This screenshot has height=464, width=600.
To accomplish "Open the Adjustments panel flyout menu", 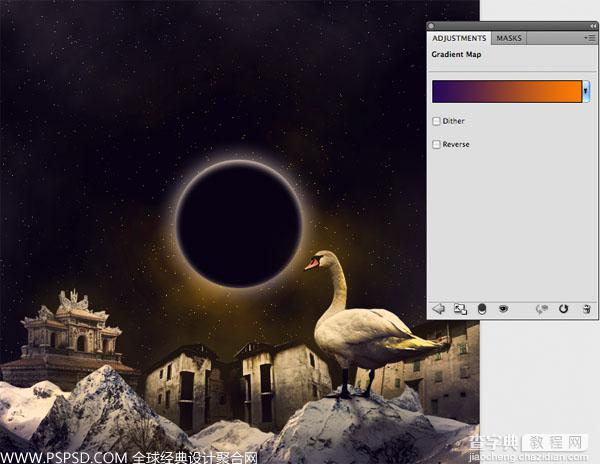I will coord(590,38).
